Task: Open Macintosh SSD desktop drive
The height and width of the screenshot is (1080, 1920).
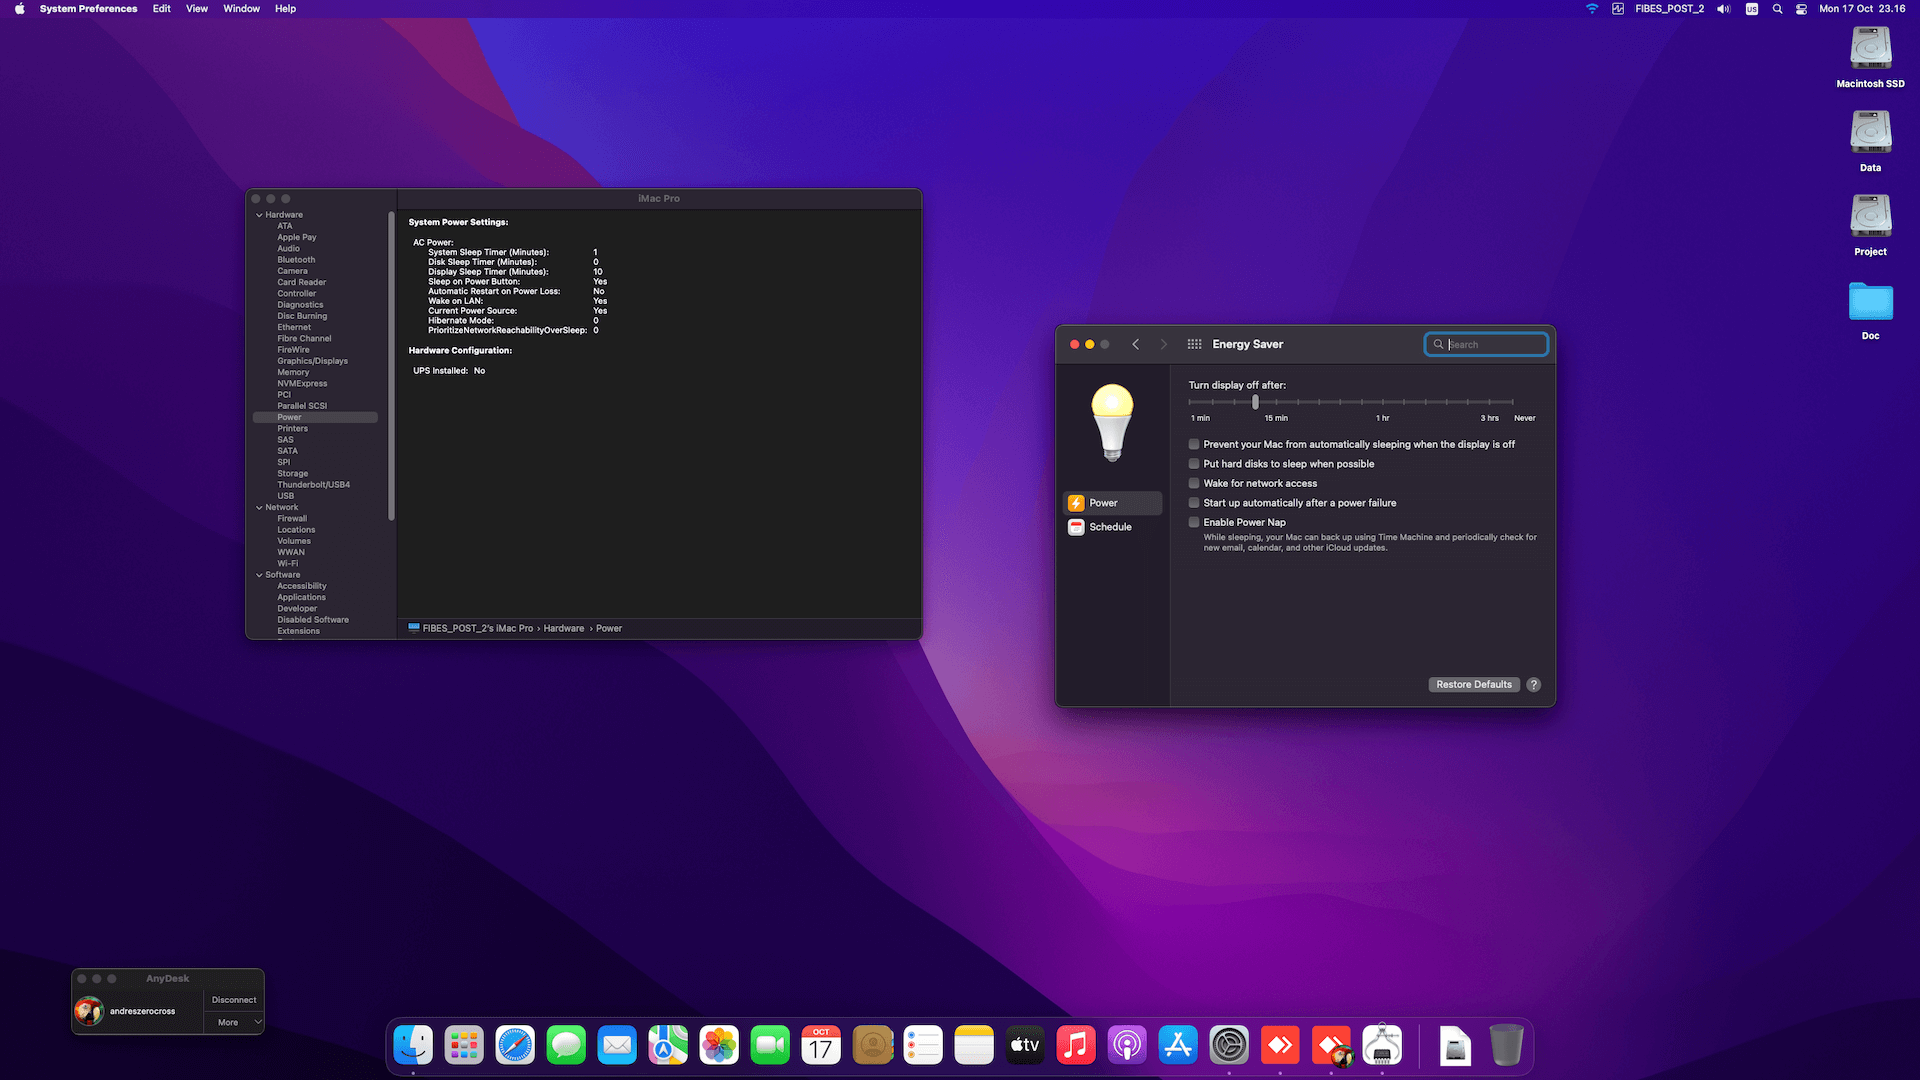Action: (x=1870, y=57)
